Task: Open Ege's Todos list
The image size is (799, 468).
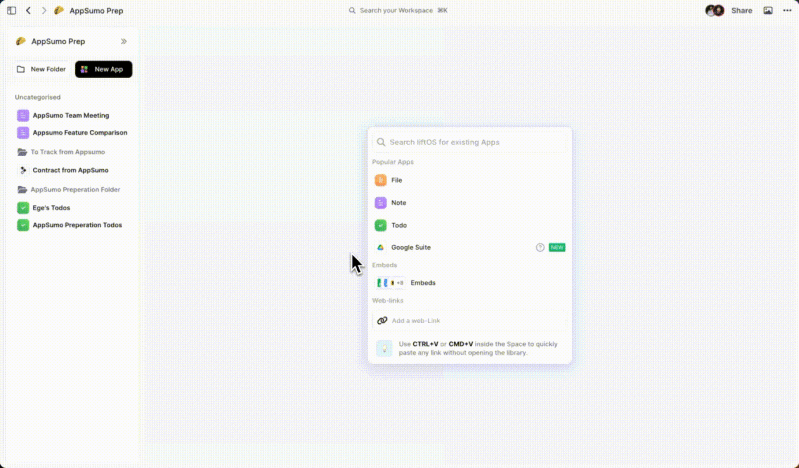Action: point(44,207)
